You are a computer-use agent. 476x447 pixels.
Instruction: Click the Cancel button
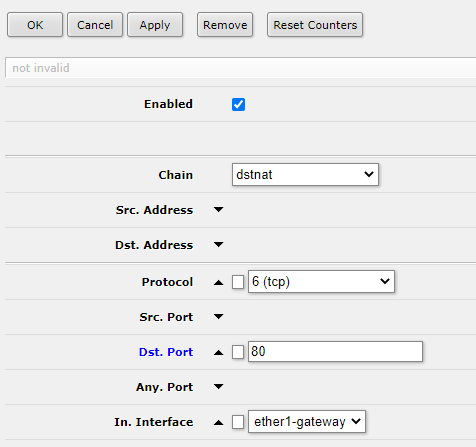95,25
